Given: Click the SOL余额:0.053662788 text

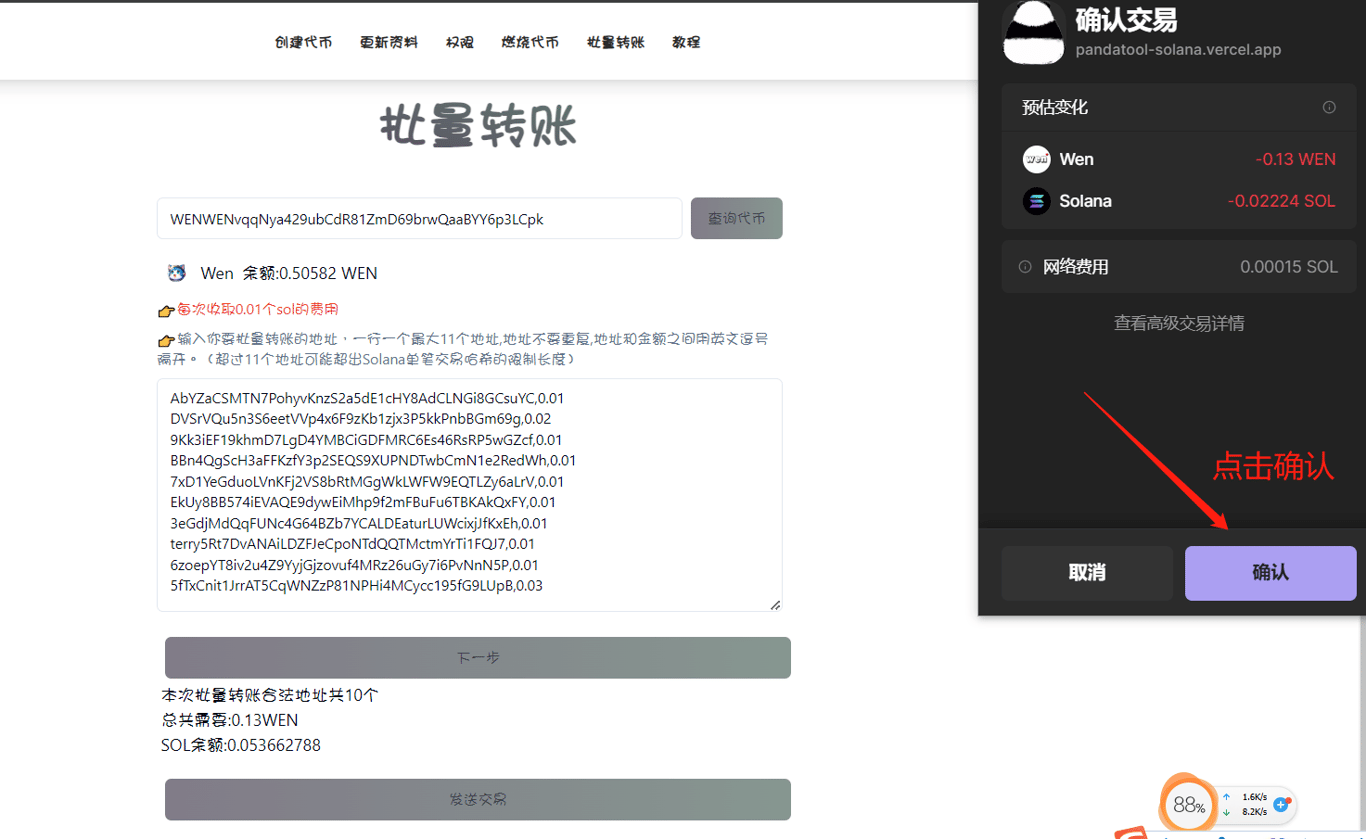Looking at the screenshot, I should tap(241, 745).
